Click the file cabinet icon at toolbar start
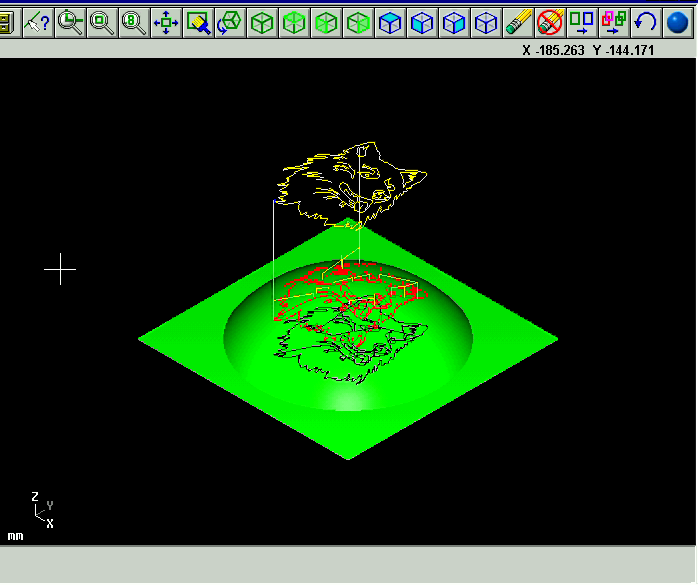This screenshot has width=698, height=585. tap(6, 22)
